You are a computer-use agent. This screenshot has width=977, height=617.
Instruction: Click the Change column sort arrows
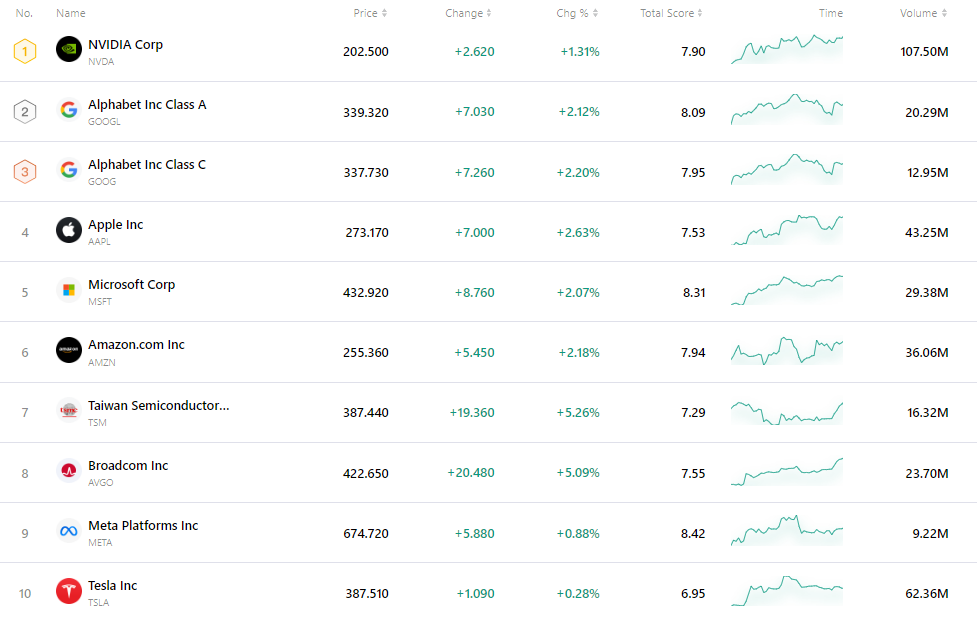point(487,13)
